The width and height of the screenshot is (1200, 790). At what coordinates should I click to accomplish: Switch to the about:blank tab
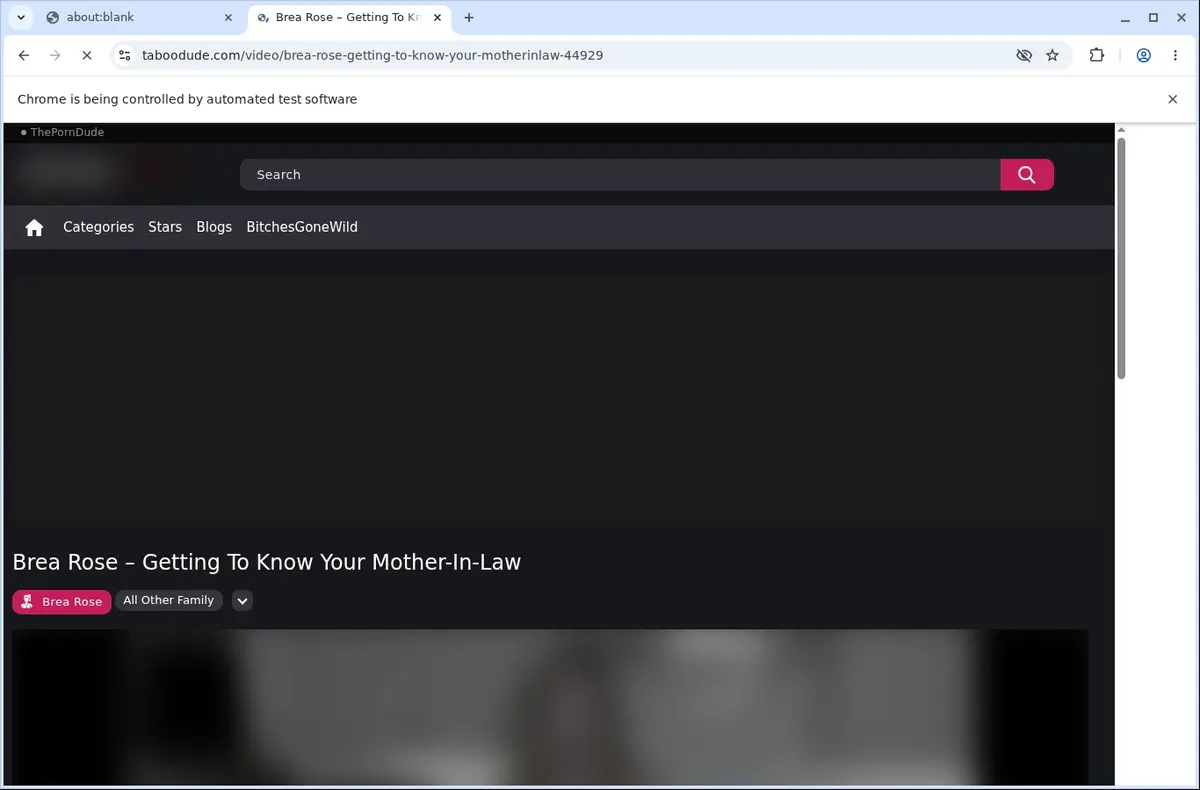(x=139, y=17)
